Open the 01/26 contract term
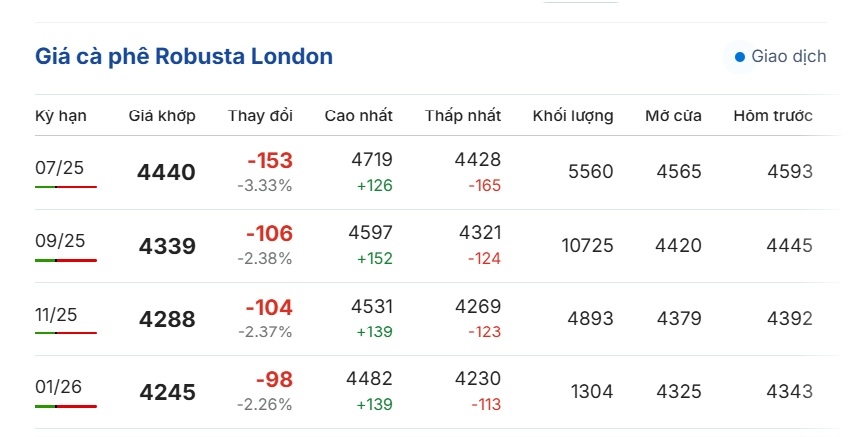Image resolution: width=853 pixels, height=437 pixels. pos(56,386)
